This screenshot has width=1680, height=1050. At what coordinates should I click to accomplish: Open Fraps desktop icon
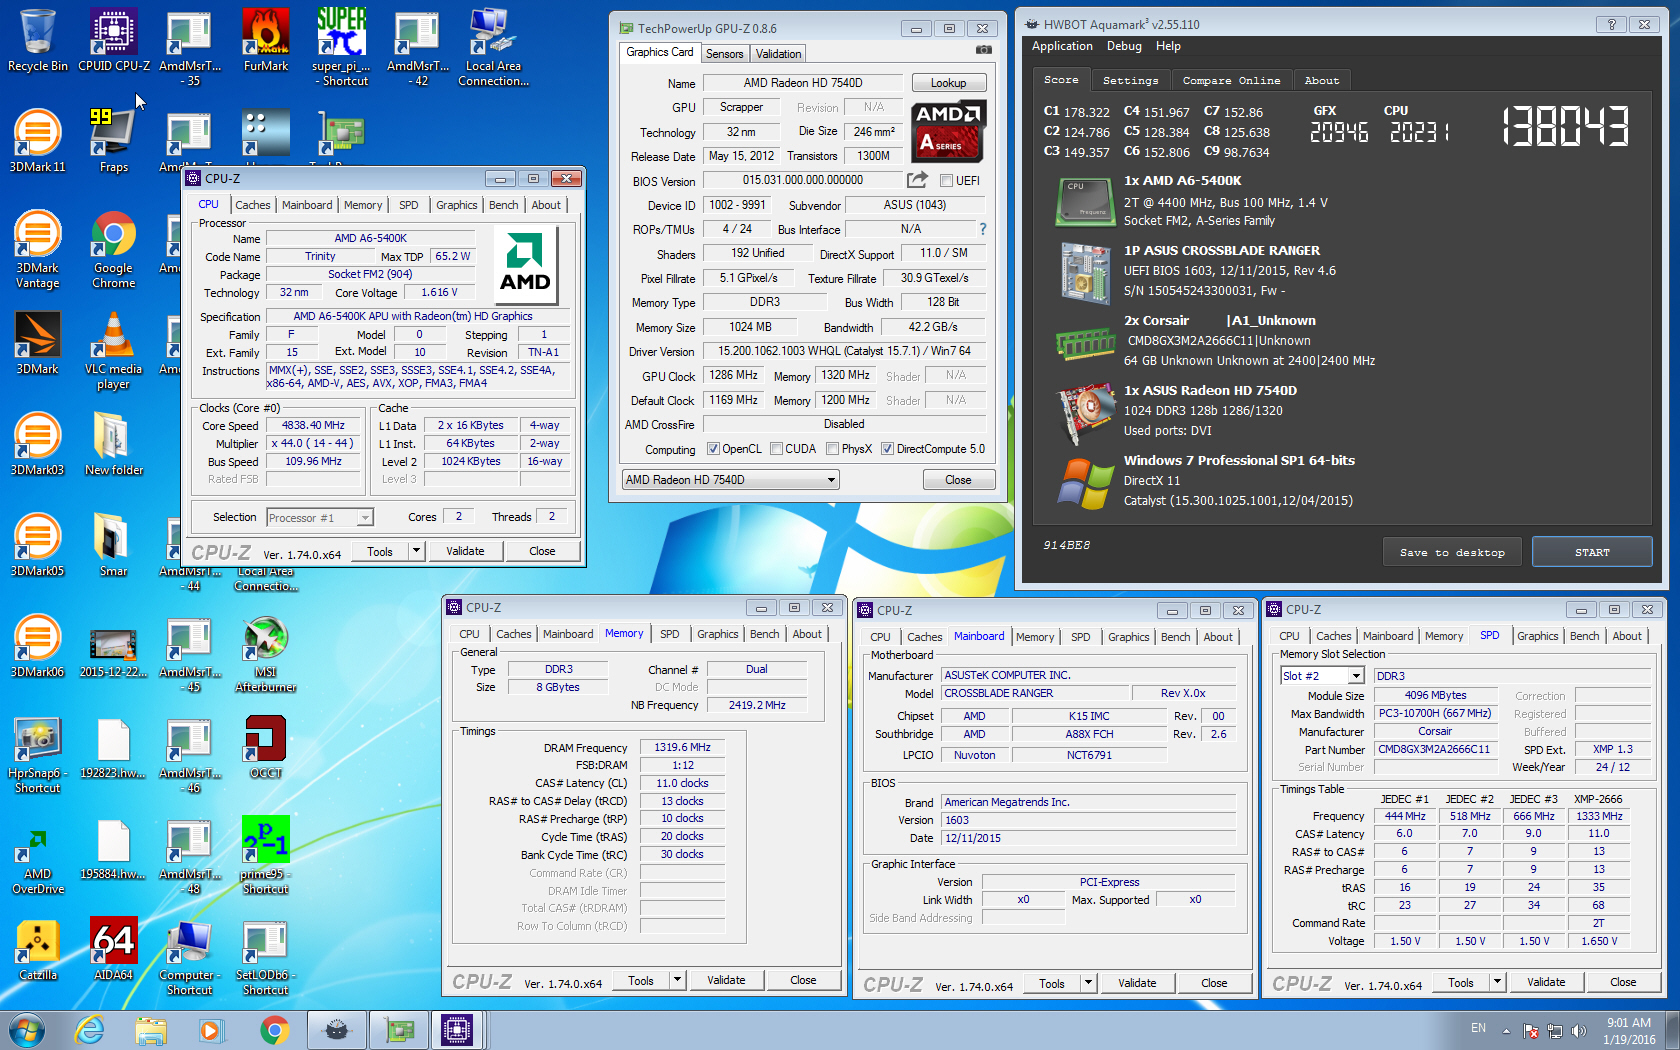point(114,141)
